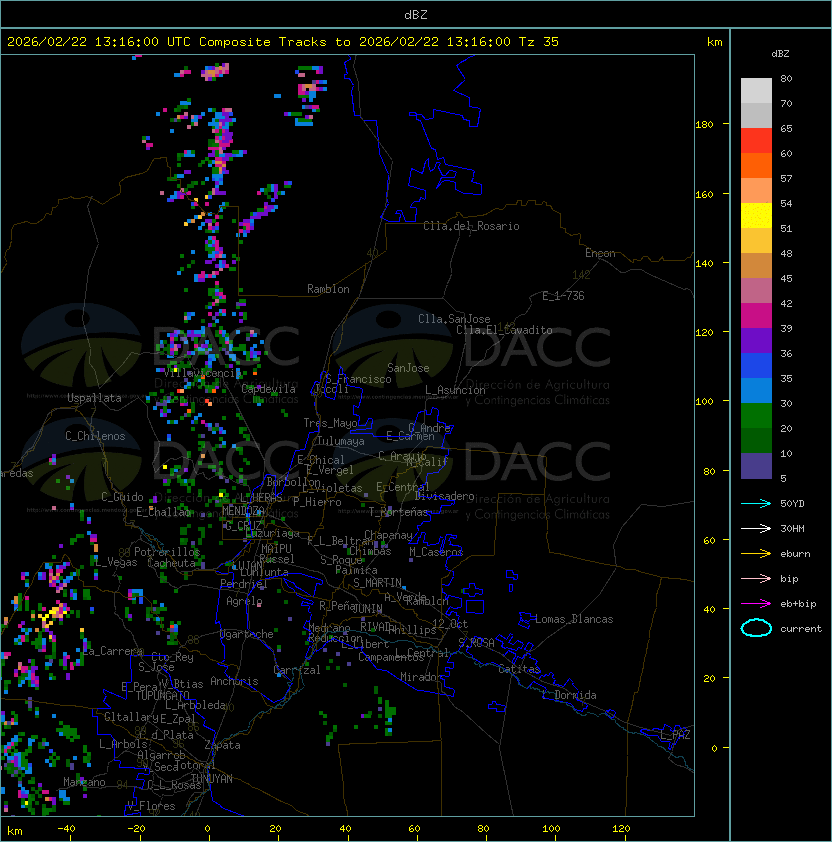The image size is (832, 842).
Task: Click the 'L_Dormida' map label
Action: 569,695
